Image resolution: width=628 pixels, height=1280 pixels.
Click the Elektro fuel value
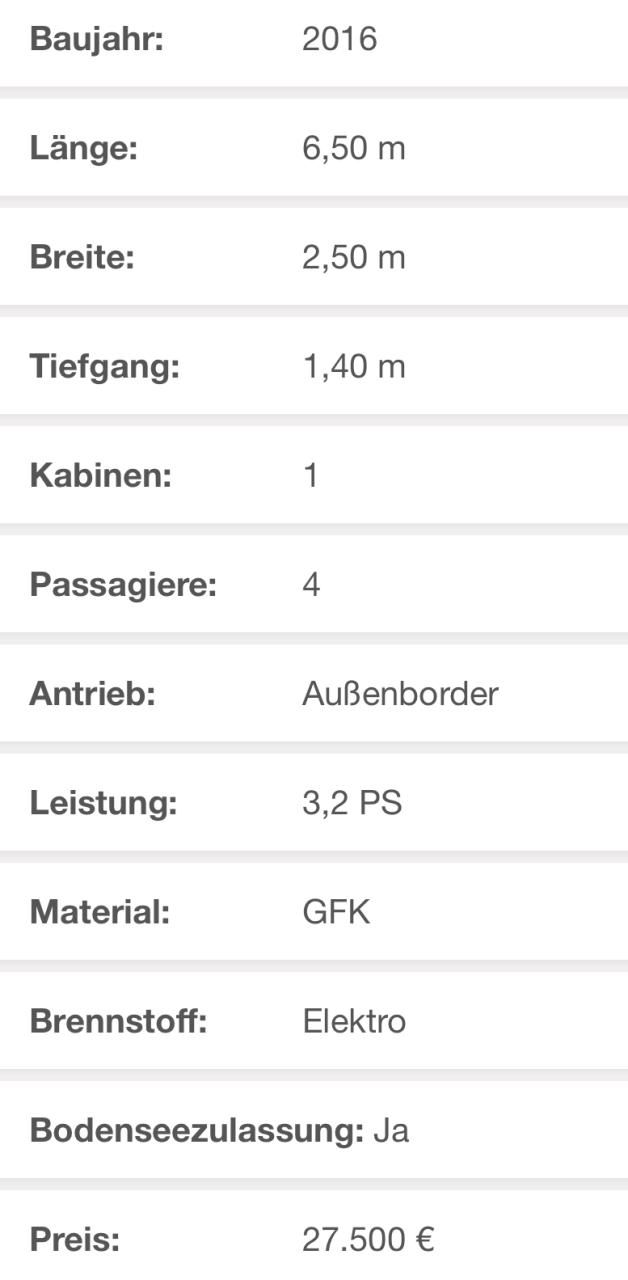[354, 1021]
